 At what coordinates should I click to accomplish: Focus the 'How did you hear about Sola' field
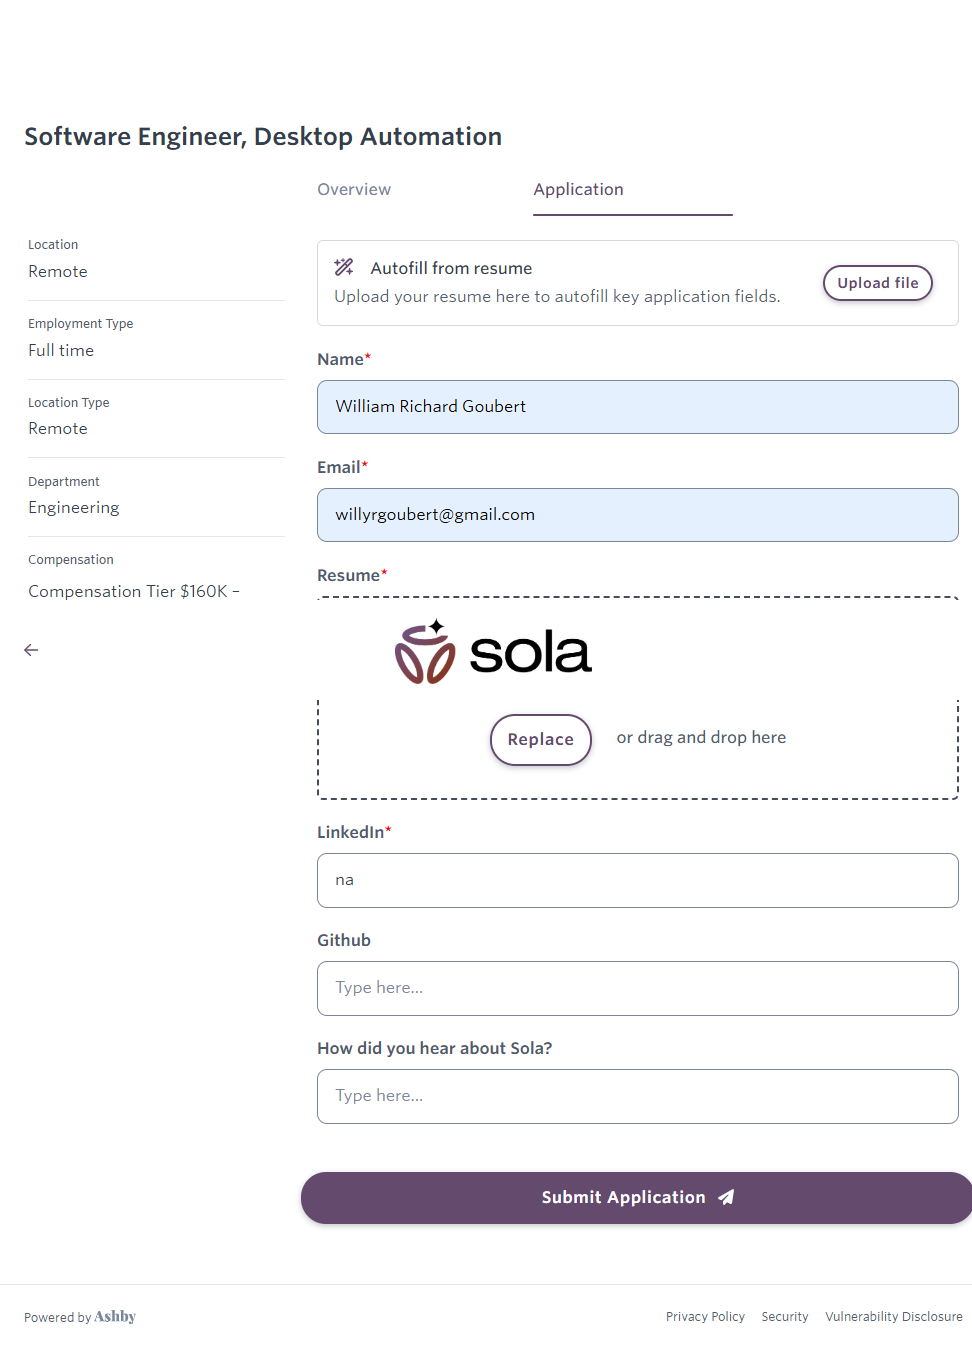pyautogui.click(x=637, y=1097)
